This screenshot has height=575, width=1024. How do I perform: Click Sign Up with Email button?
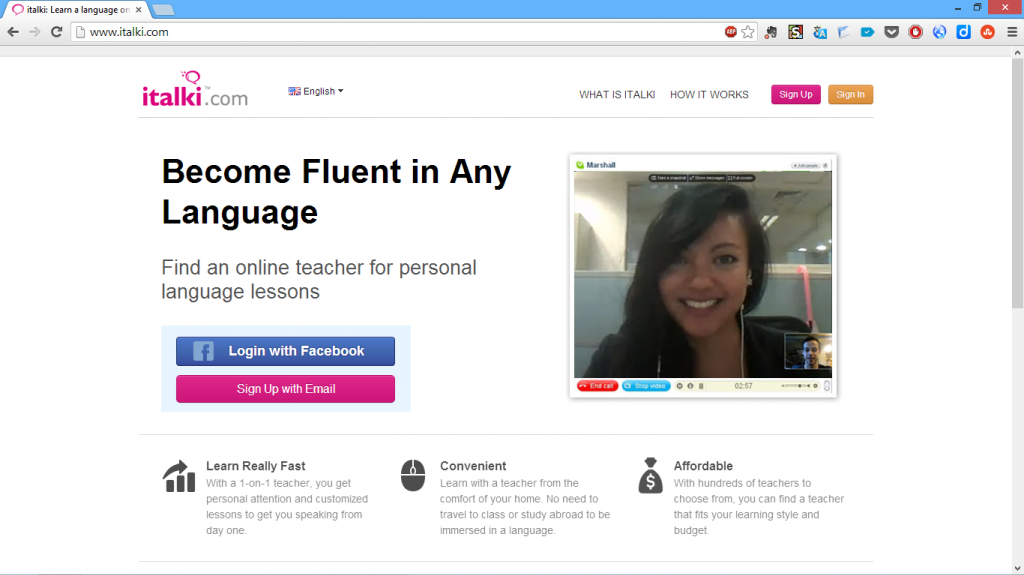(285, 389)
